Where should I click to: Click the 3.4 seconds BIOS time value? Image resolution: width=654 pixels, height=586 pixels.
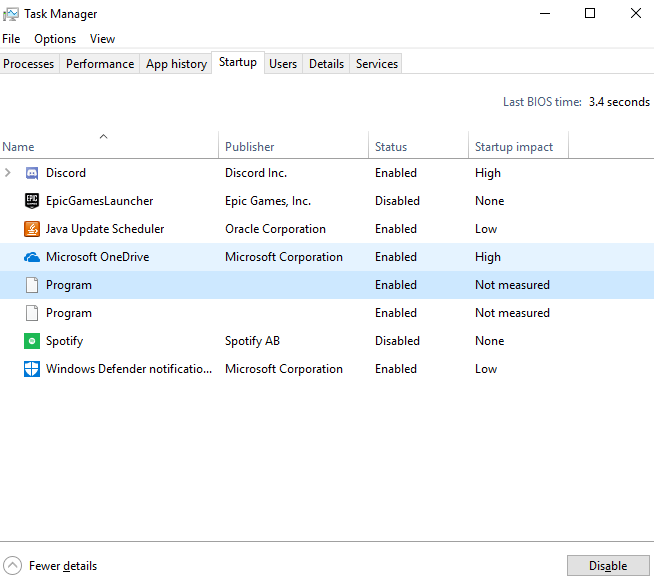click(619, 102)
